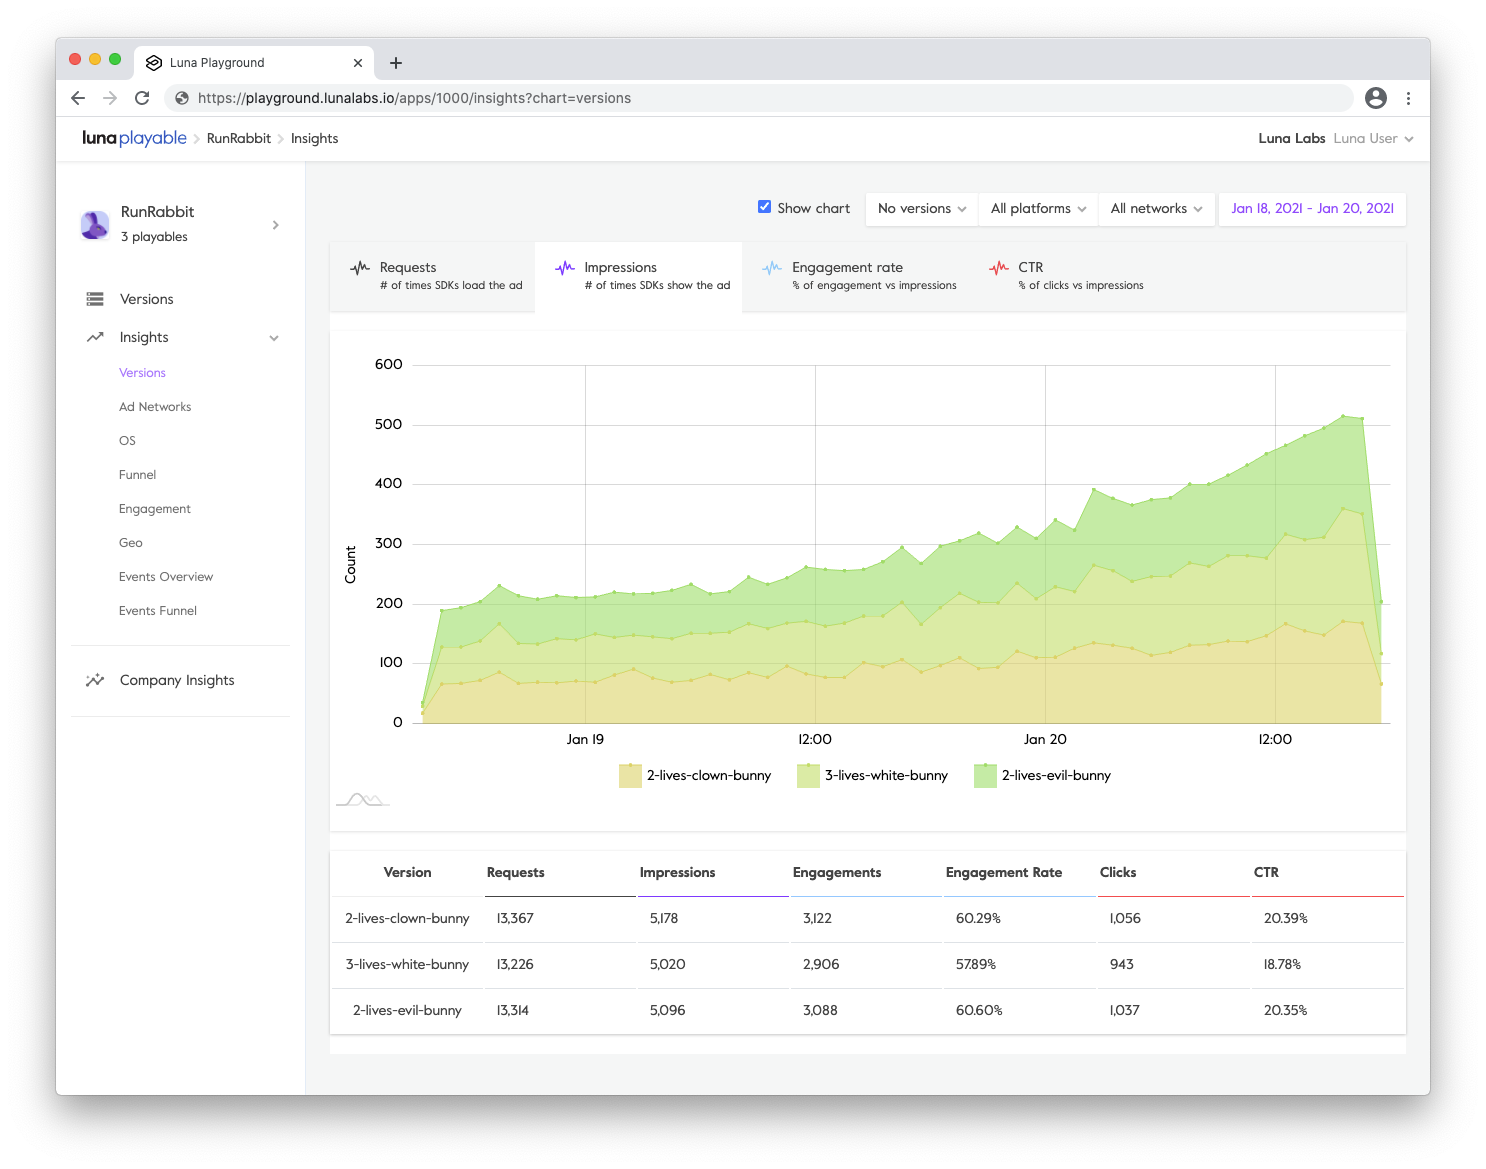Viewport: 1486px width, 1169px height.
Task: Select the CTR metric tab
Action: pos(1066,276)
